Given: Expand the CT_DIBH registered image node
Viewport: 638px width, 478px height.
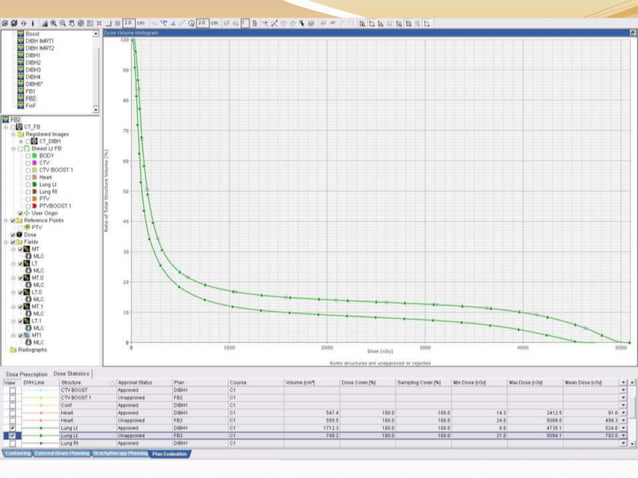Looking at the screenshot, I should [21, 141].
